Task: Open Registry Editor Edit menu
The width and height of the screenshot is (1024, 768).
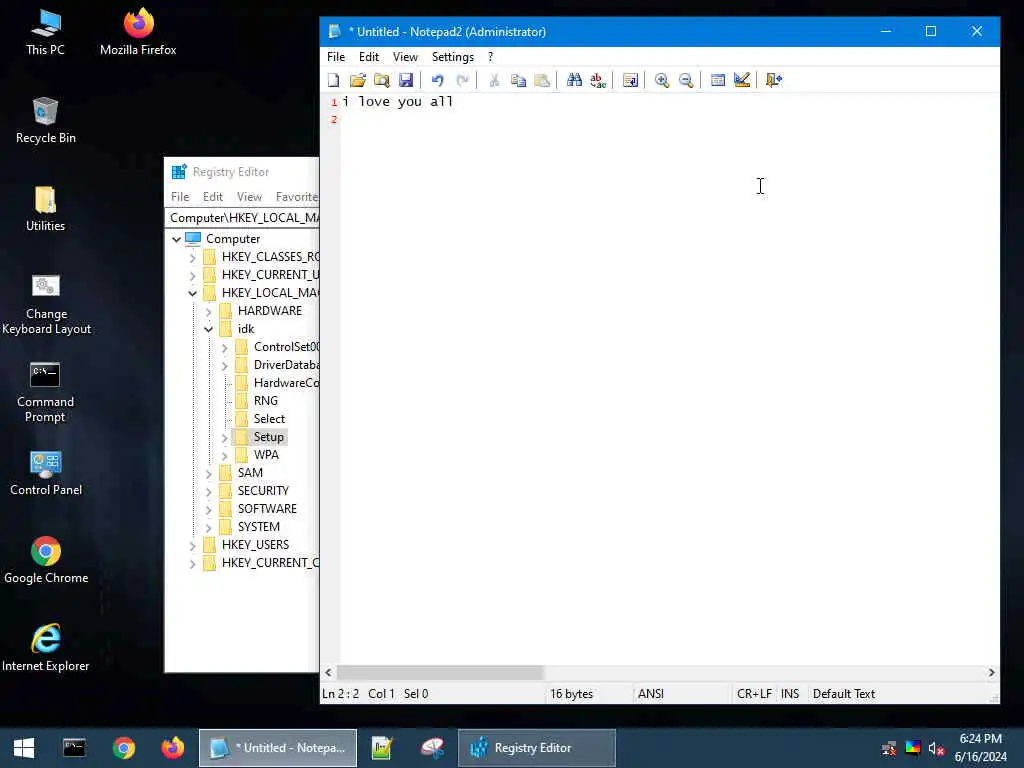Action: (212, 197)
